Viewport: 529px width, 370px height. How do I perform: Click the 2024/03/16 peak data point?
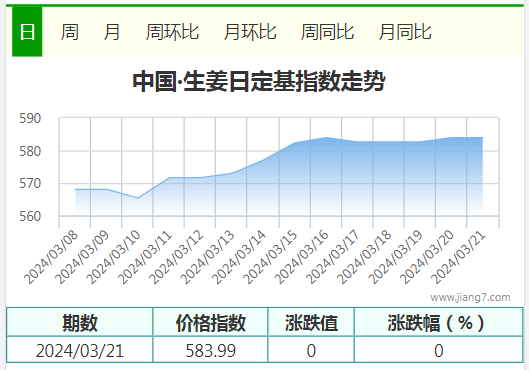(326, 137)
